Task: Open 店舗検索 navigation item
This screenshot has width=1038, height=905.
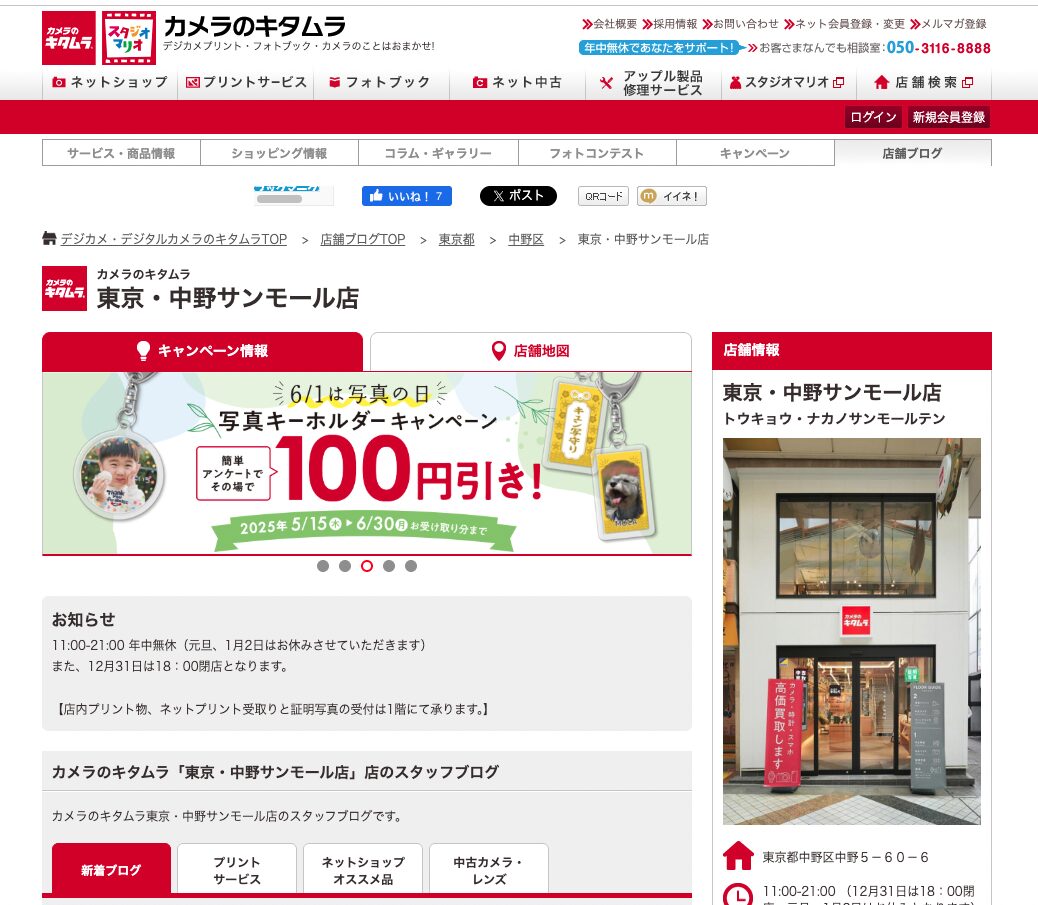Action: point(924,82)
